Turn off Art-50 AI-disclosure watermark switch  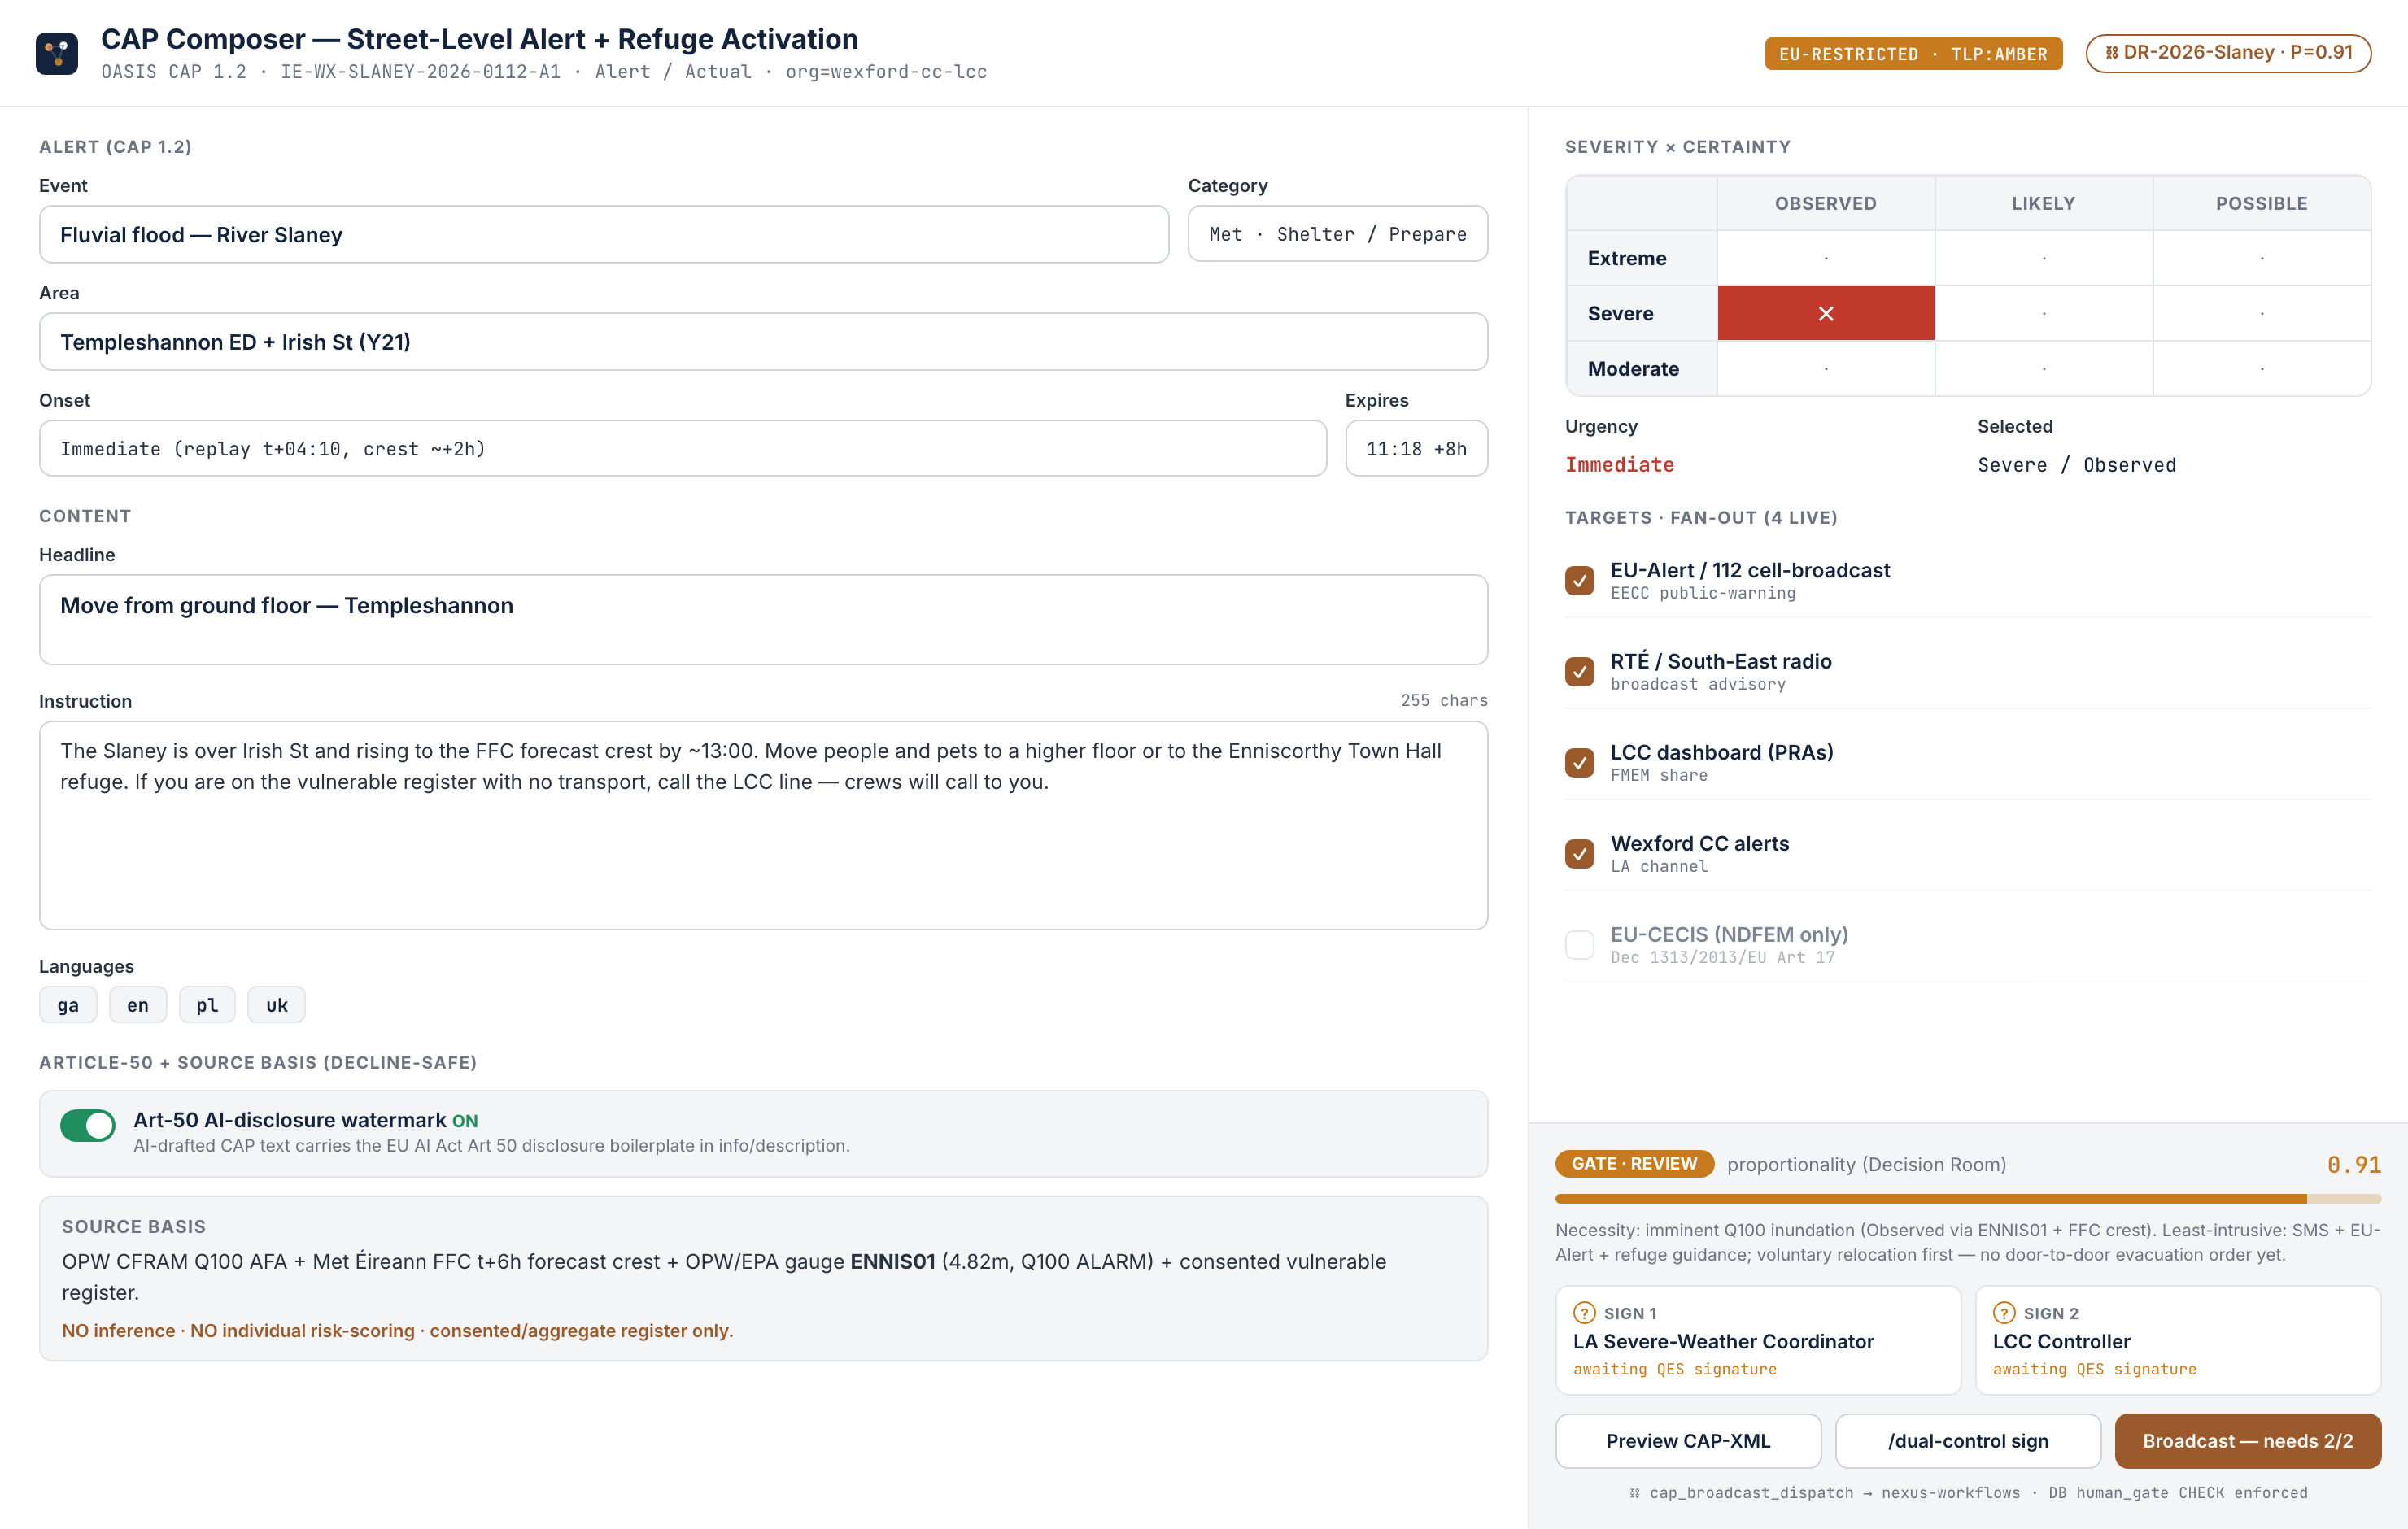[88, 1125]
